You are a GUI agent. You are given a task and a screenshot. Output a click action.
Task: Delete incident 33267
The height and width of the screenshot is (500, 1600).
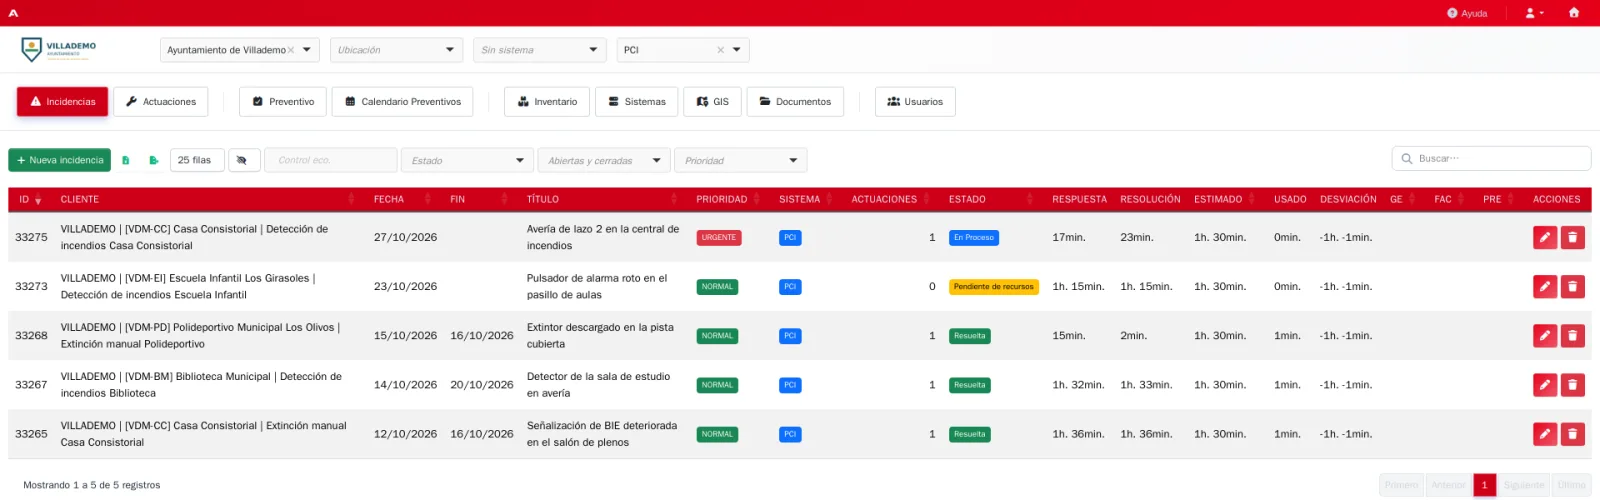click(x=1573, y=385)
